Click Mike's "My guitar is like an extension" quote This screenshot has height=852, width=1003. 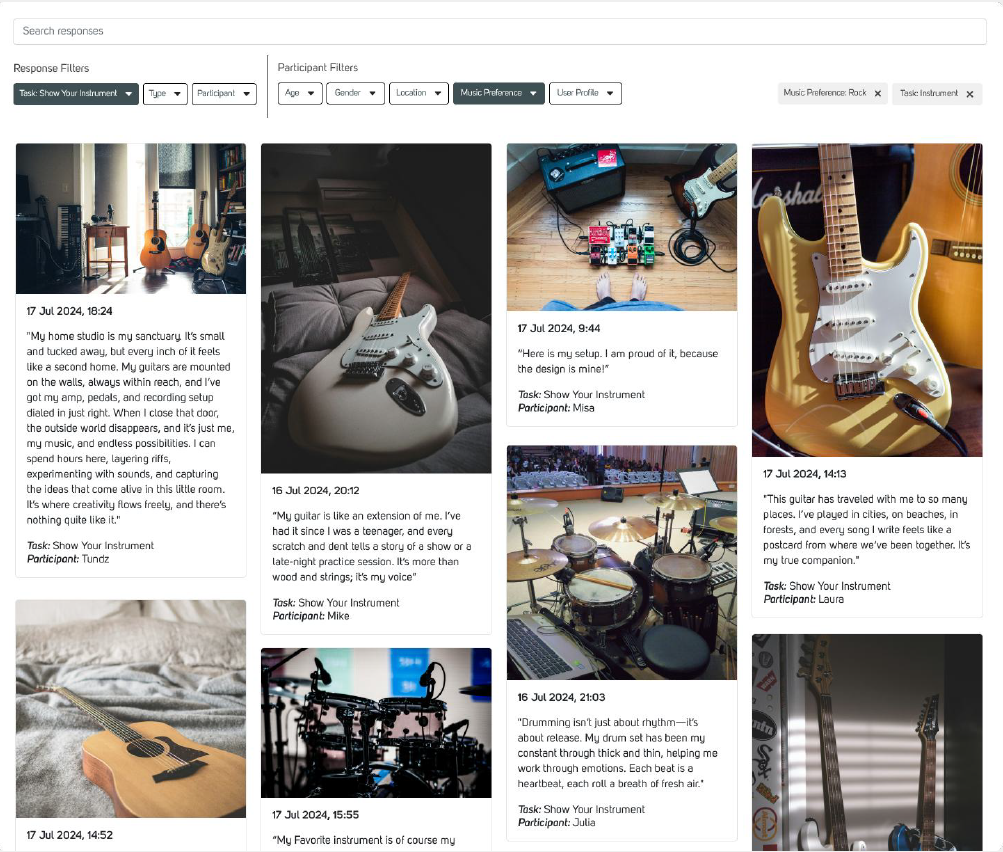coord(372,546)
